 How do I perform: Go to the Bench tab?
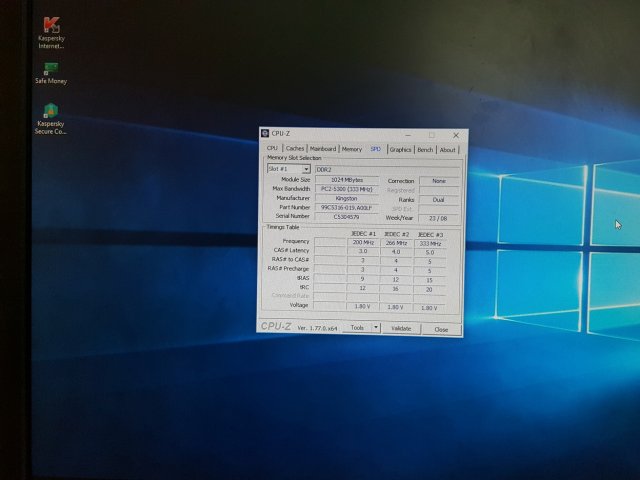[x=425, y=149]
